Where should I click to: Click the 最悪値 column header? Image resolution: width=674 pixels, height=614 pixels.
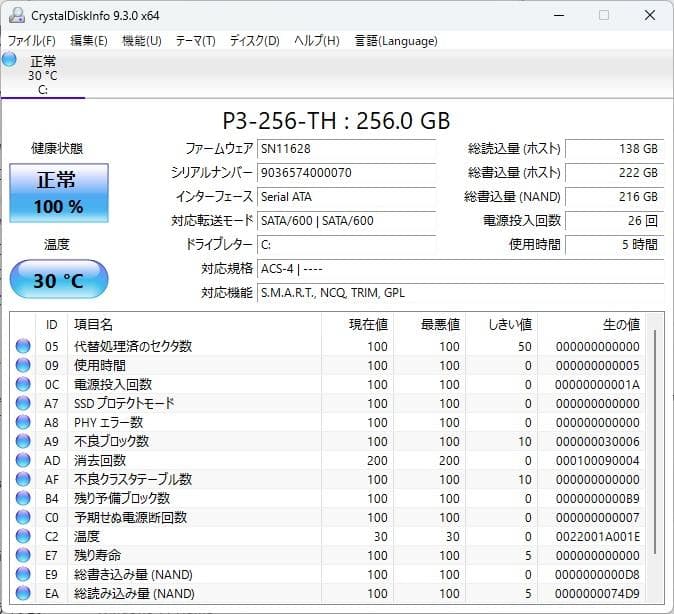(x=429, y=325)
